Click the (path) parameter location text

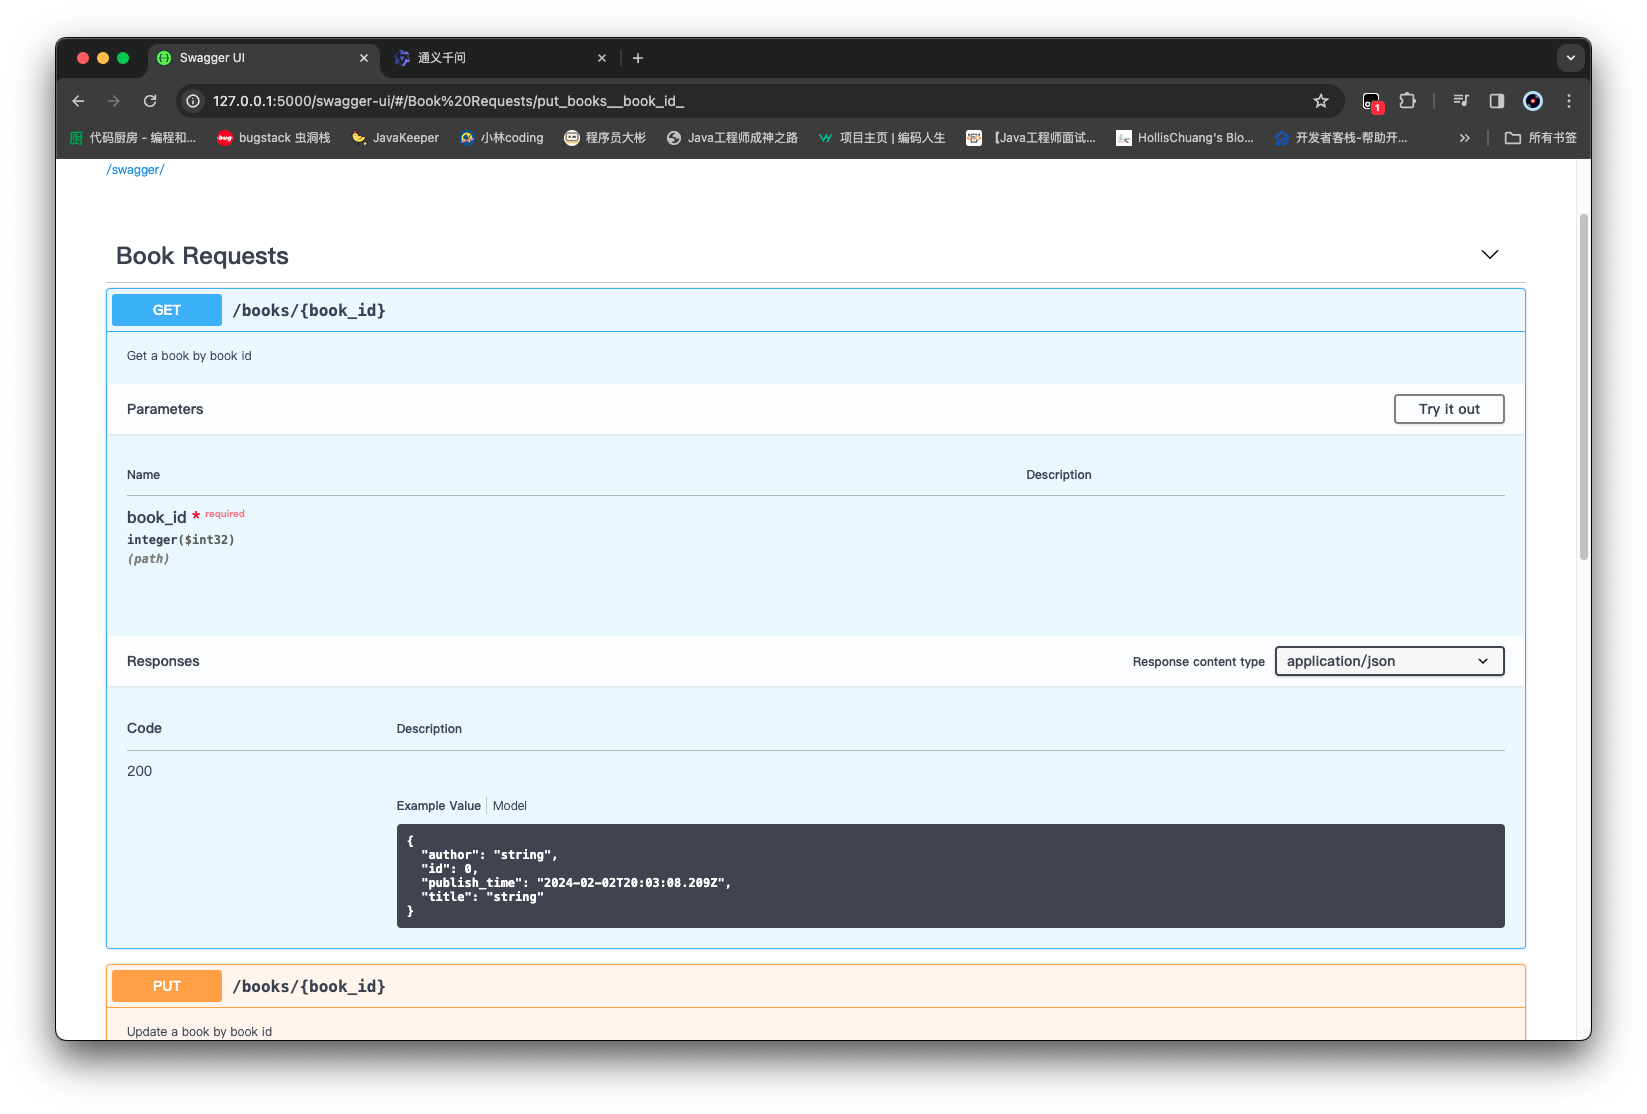[148, 559]
